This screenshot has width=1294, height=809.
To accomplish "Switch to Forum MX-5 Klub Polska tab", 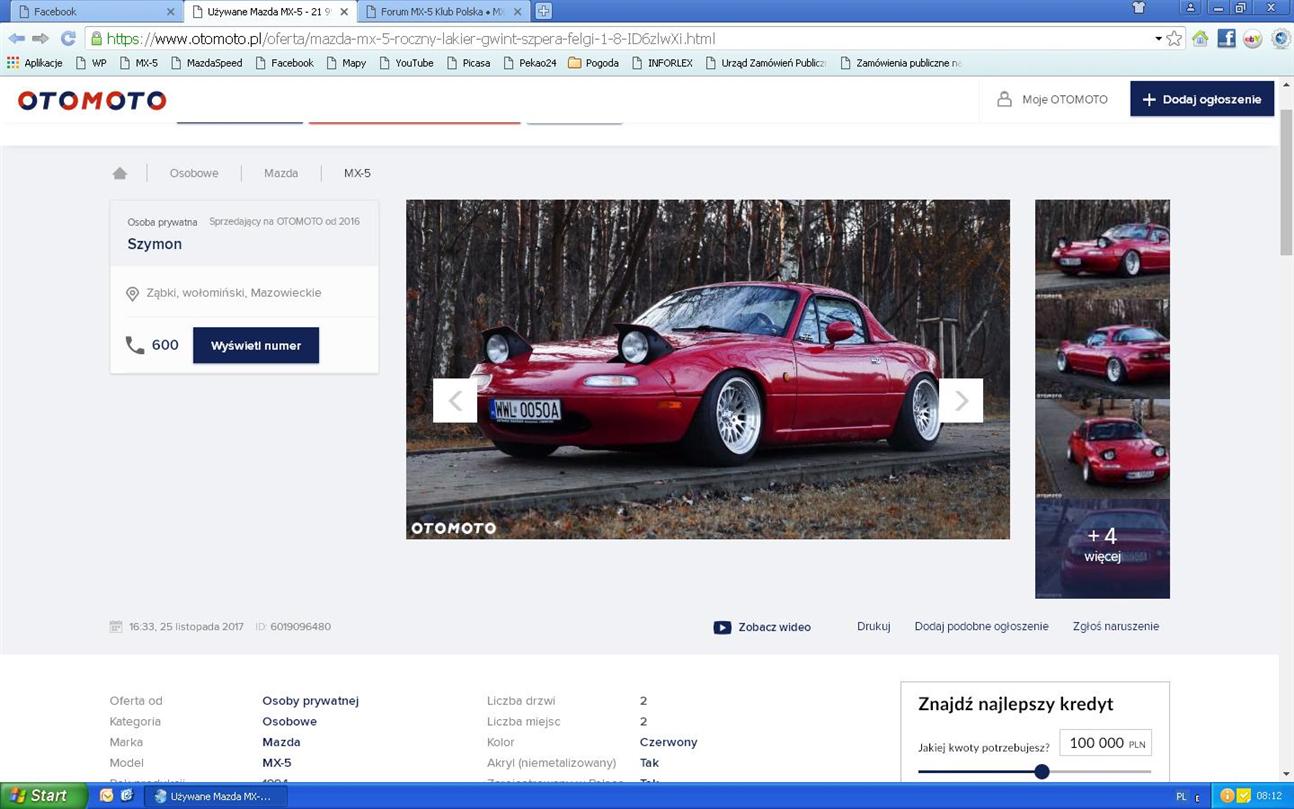I will [x=441, y=12].
